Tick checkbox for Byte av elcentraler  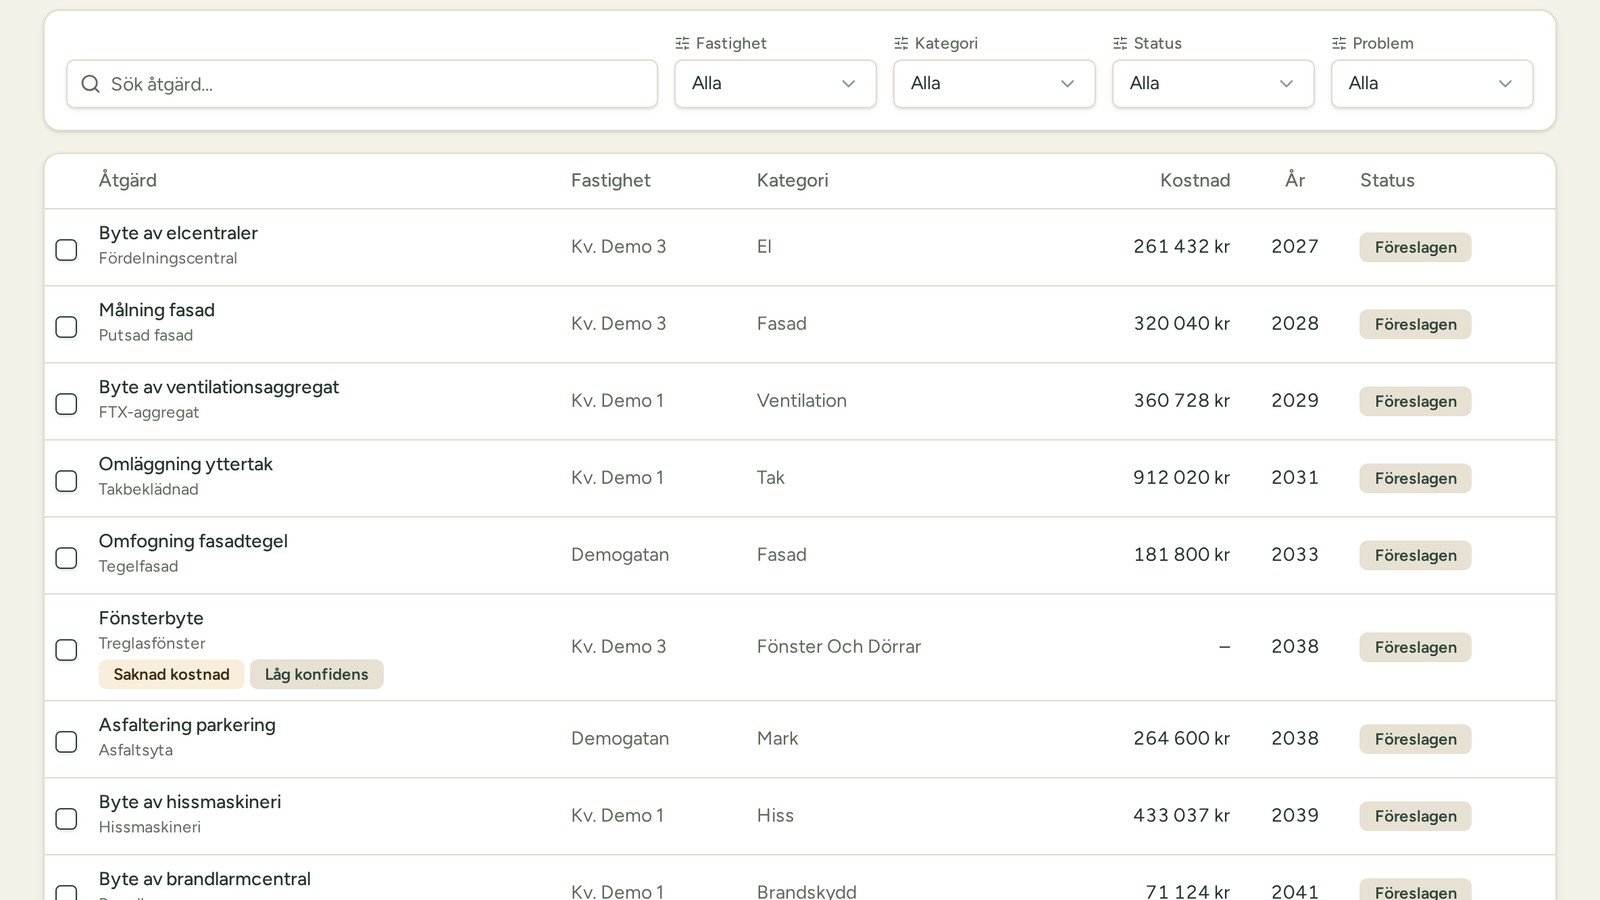[x=66, y=249]
